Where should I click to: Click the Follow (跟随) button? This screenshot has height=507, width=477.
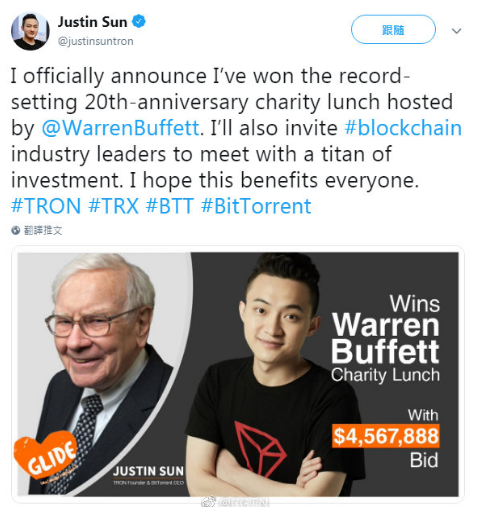[x=393, y=30]
